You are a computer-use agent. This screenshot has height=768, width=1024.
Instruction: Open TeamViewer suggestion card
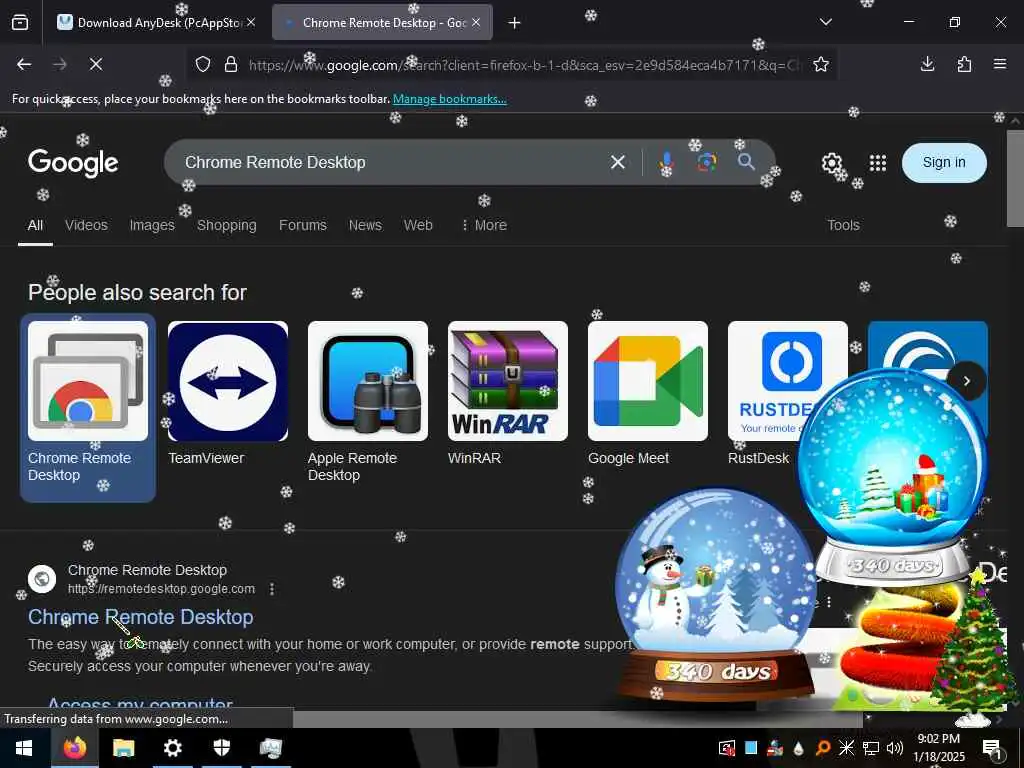pos(228,394)
